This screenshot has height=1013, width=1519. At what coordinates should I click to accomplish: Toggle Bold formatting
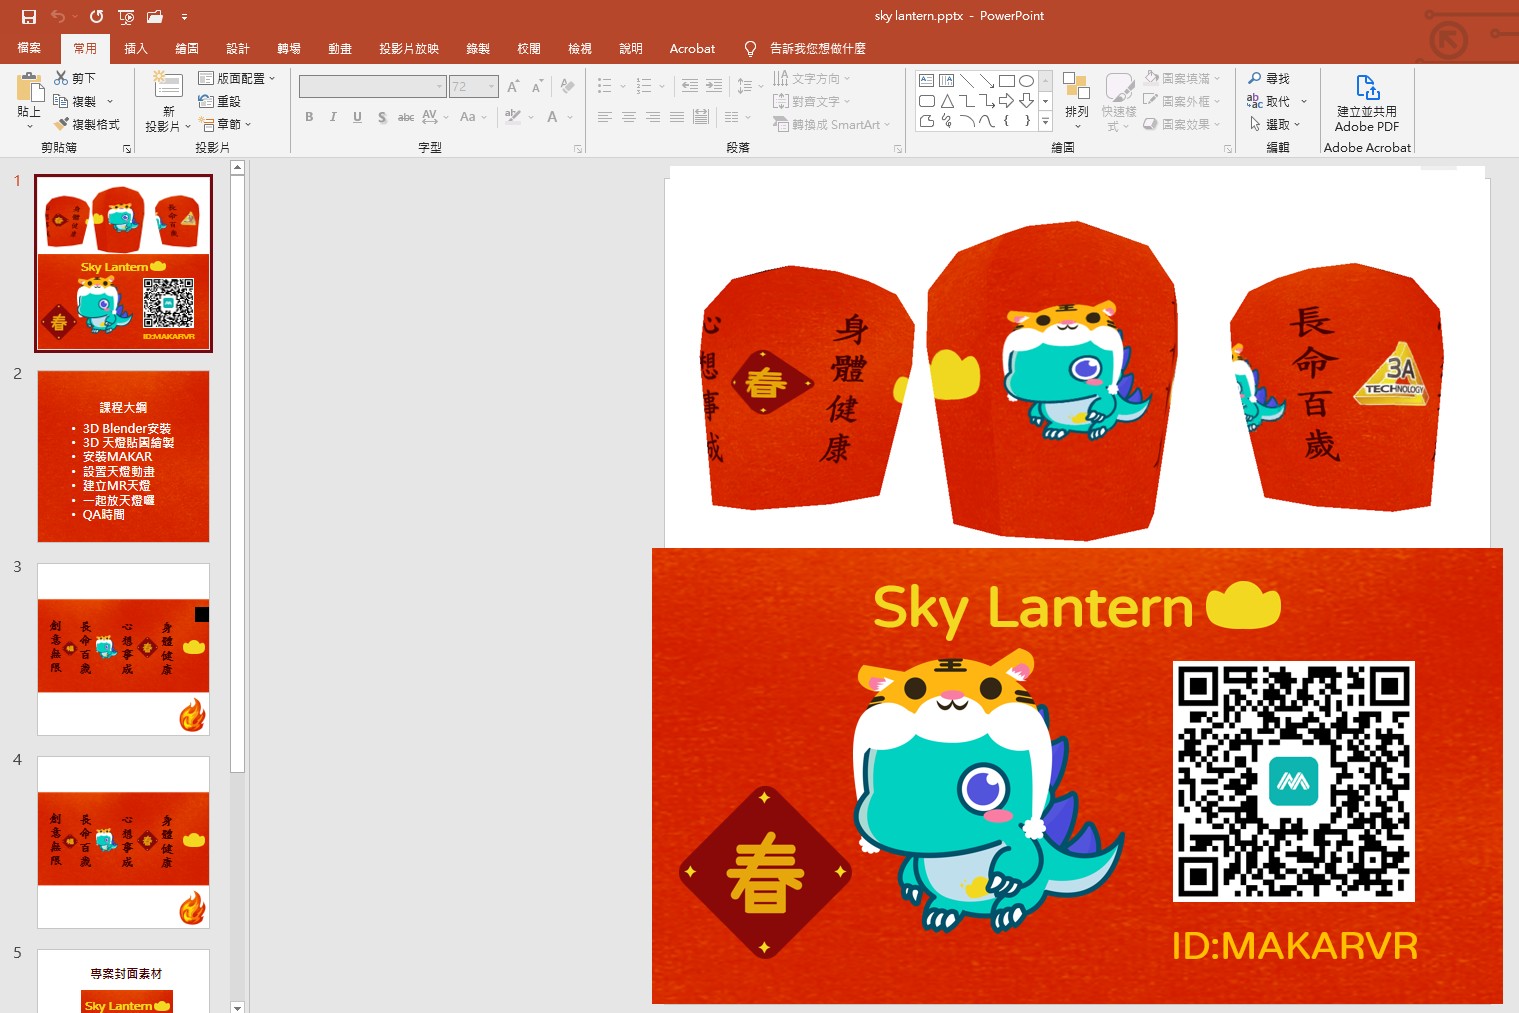(x=309, y=117)
